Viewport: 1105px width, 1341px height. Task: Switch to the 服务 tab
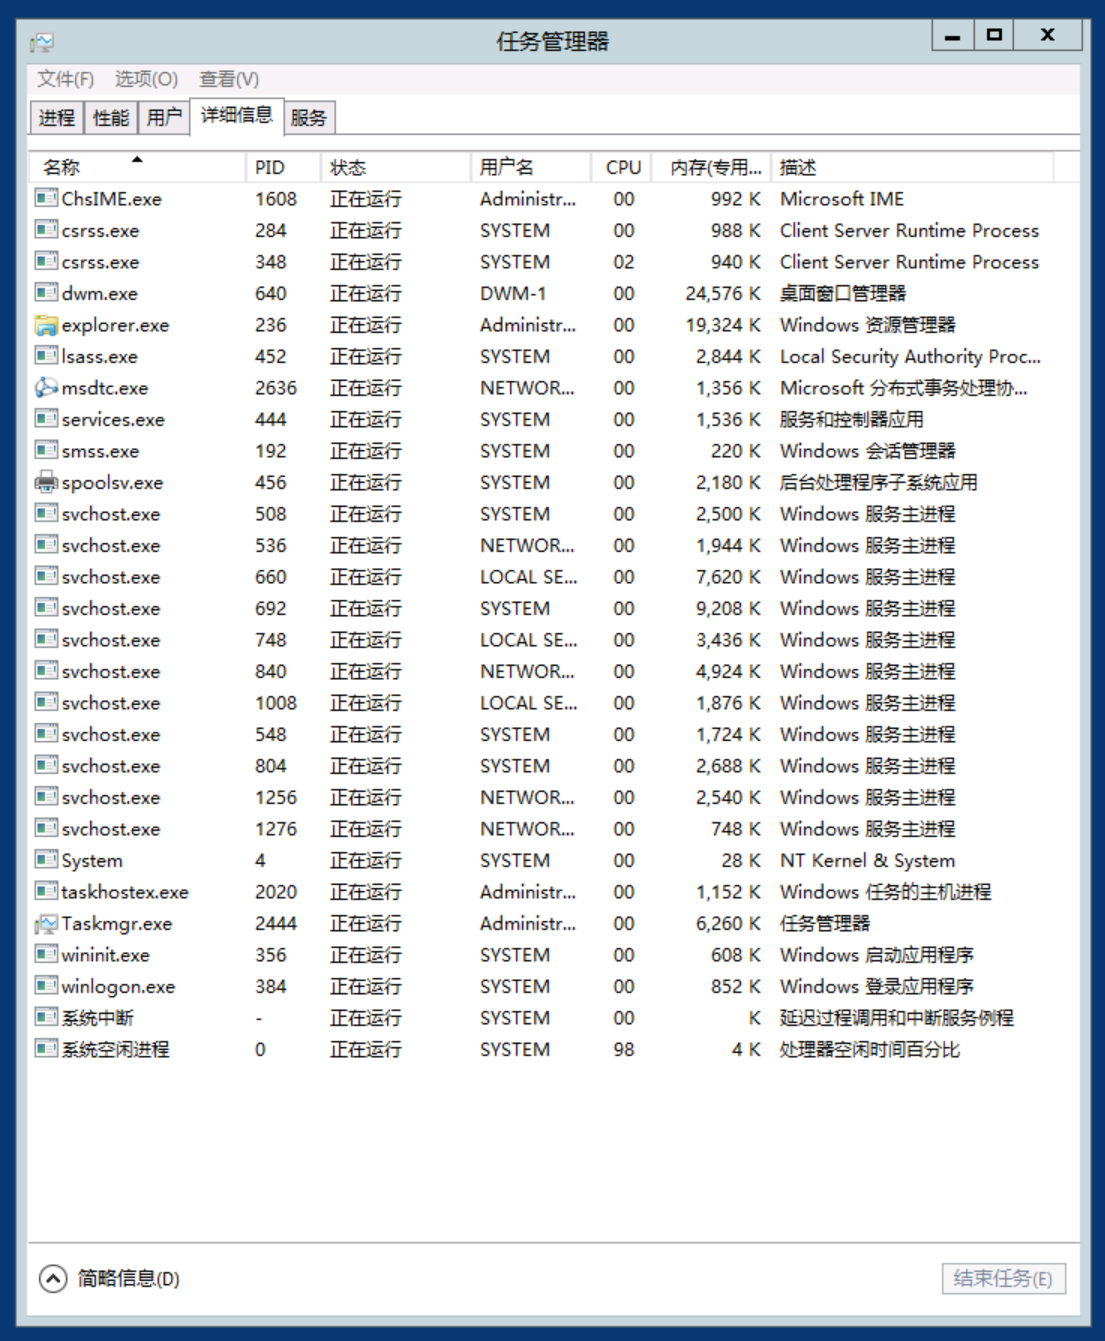coord(309,118)
